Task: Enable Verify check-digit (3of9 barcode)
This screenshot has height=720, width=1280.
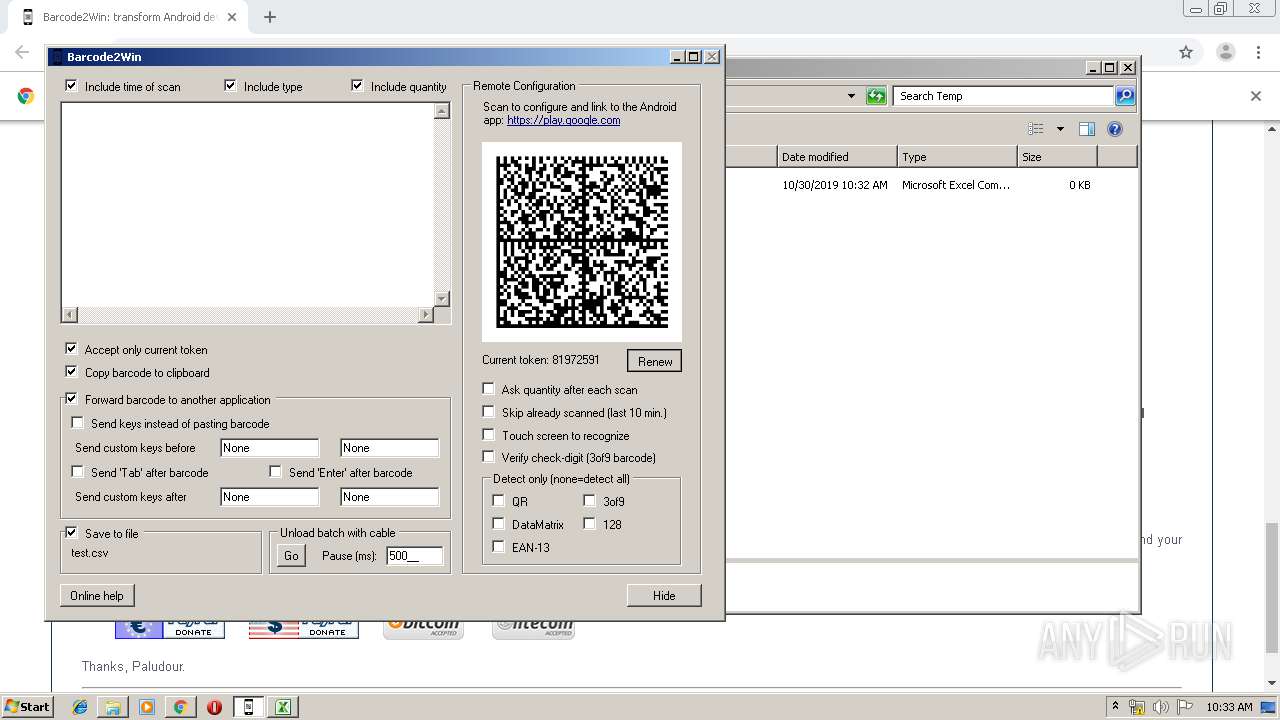Action: click(x=488, y=457)
